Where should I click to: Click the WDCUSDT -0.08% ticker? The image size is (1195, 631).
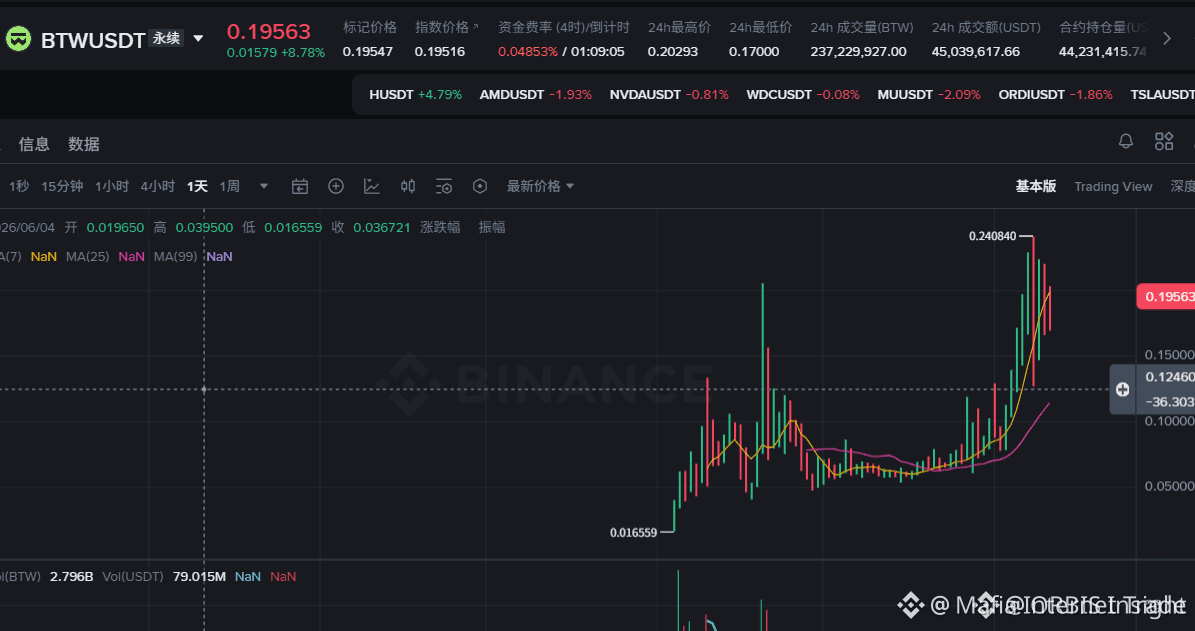pos(803,94)
